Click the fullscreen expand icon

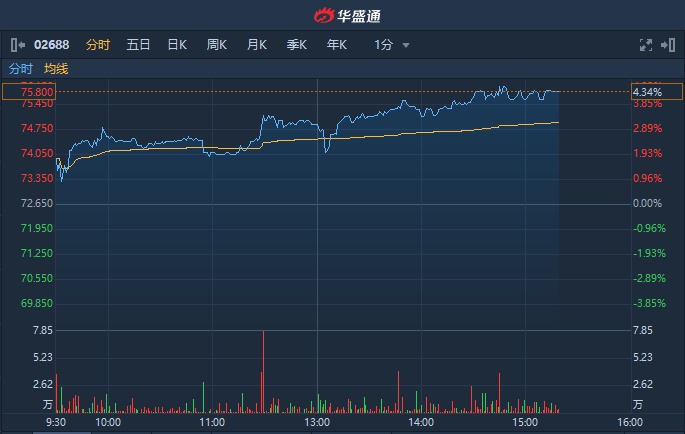coord(646,45)
